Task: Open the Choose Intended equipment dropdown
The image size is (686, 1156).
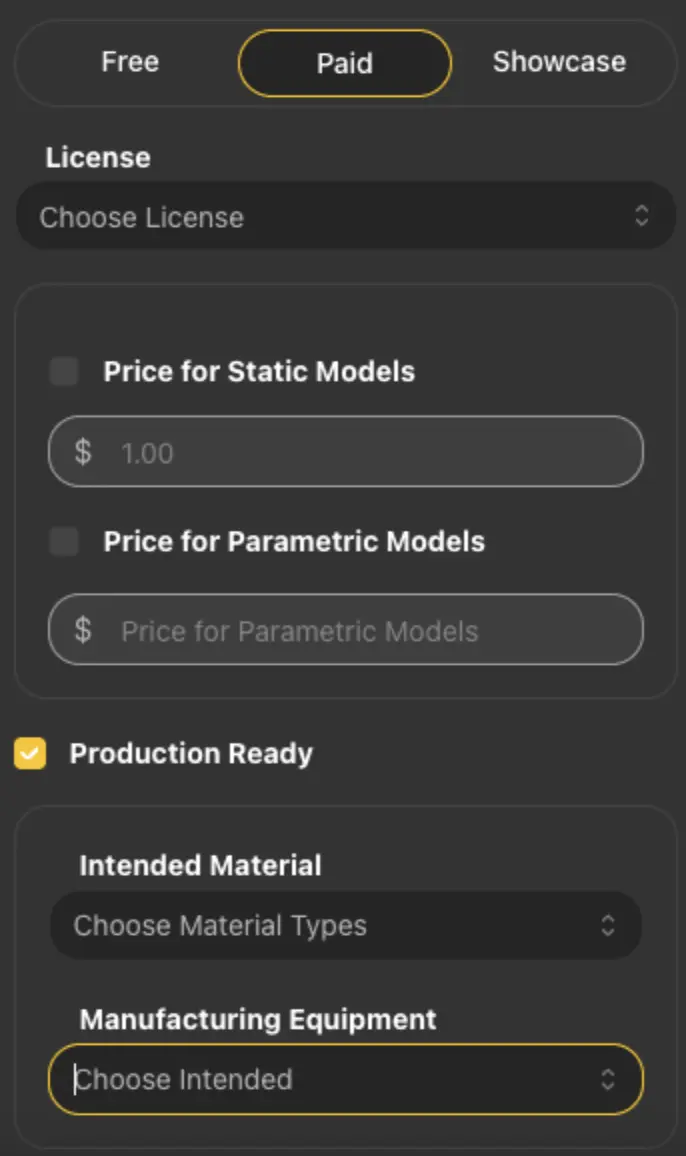Action: [x=345, y=1079]
